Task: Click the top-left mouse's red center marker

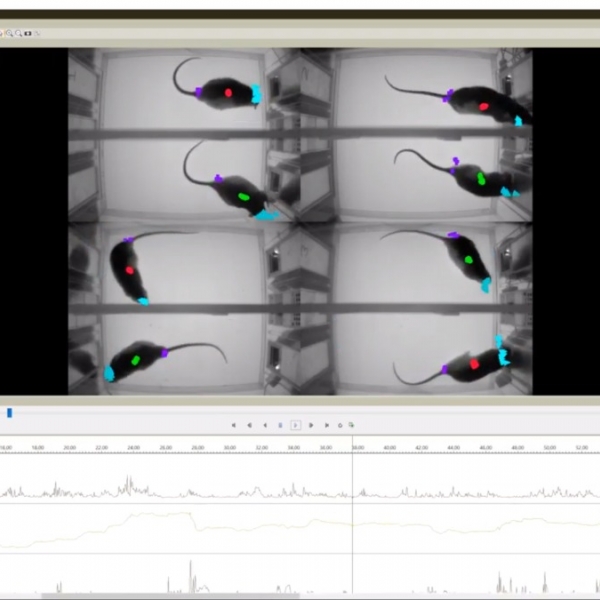Action: tap(228, 92)
